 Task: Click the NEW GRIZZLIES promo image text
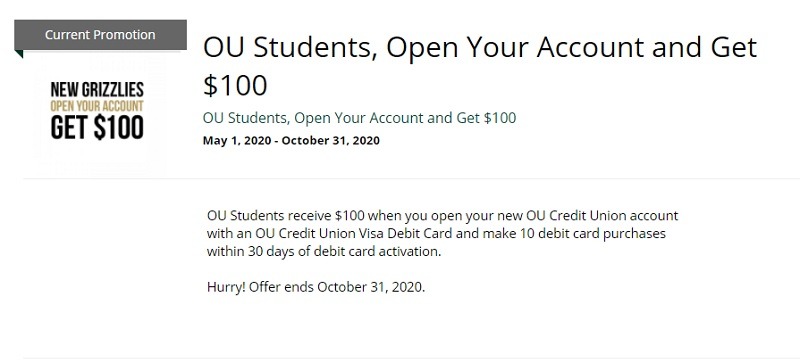coord(97,90)
